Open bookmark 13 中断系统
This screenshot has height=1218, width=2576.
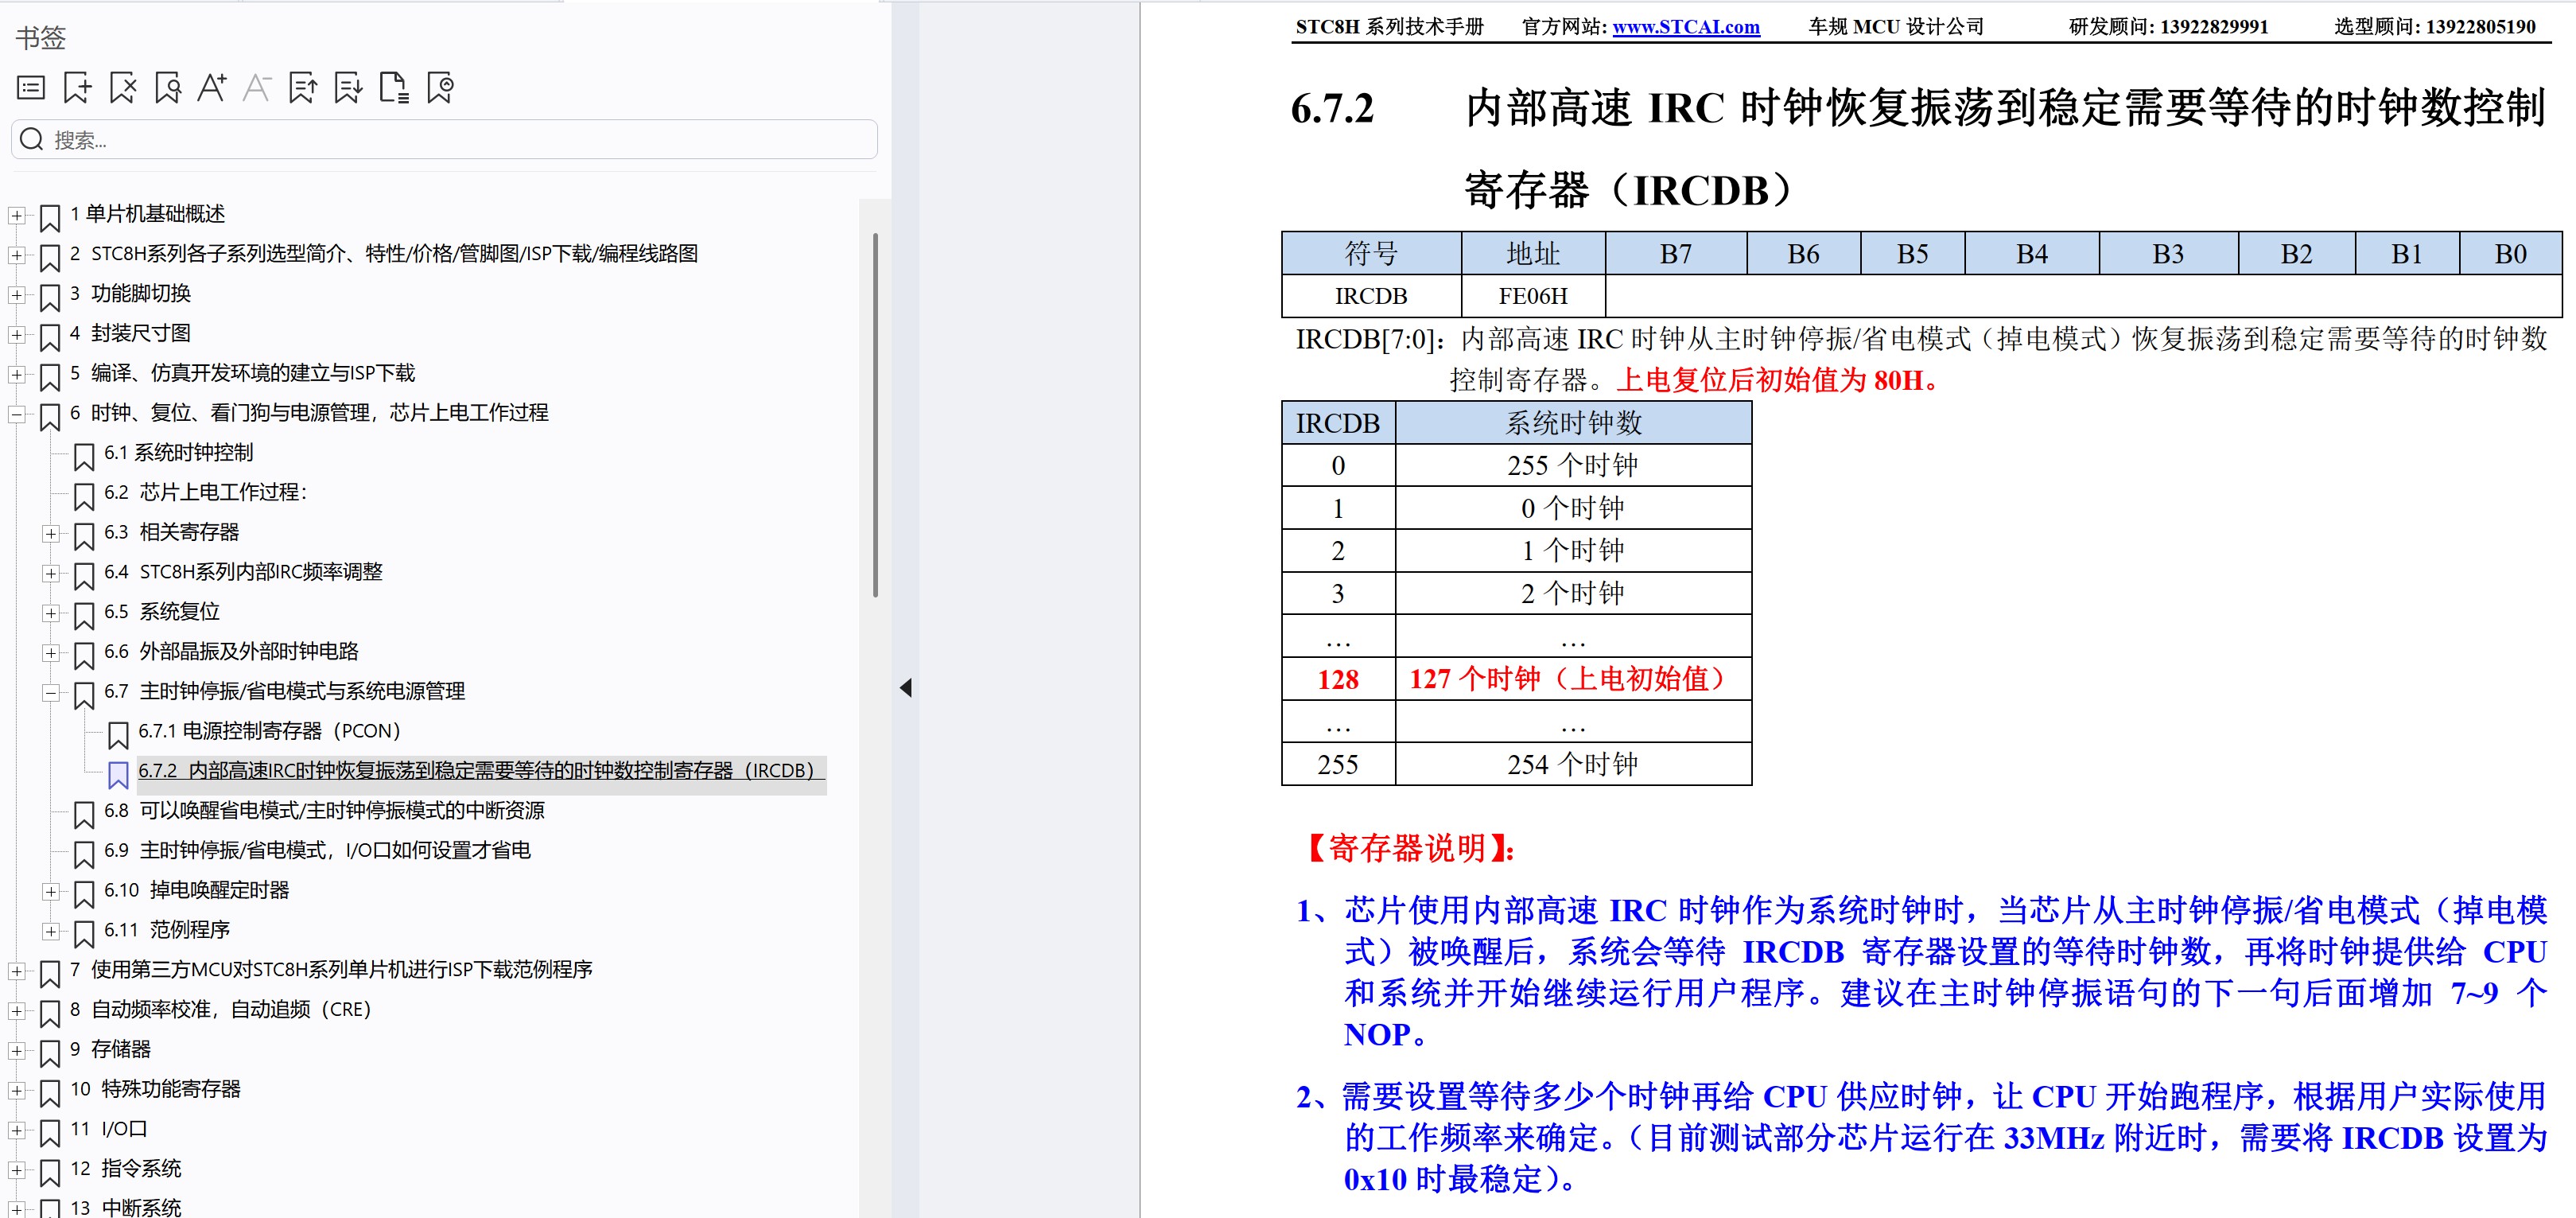126,1207
